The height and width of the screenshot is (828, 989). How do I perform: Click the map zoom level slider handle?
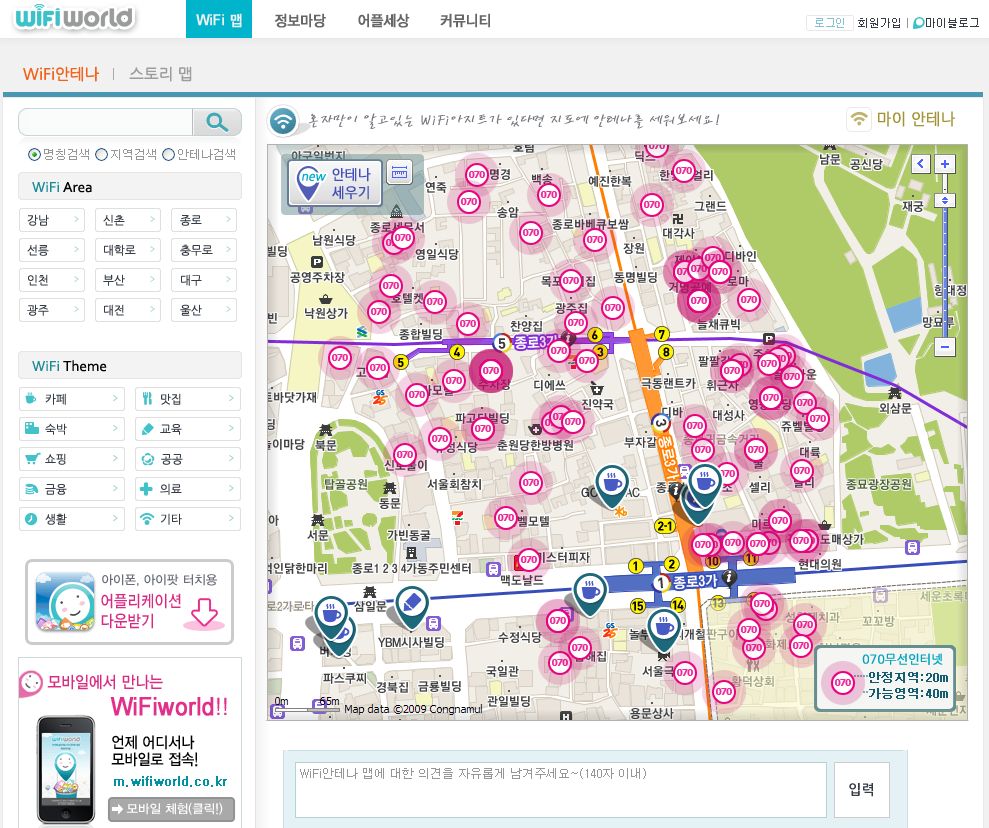[945, 201]
